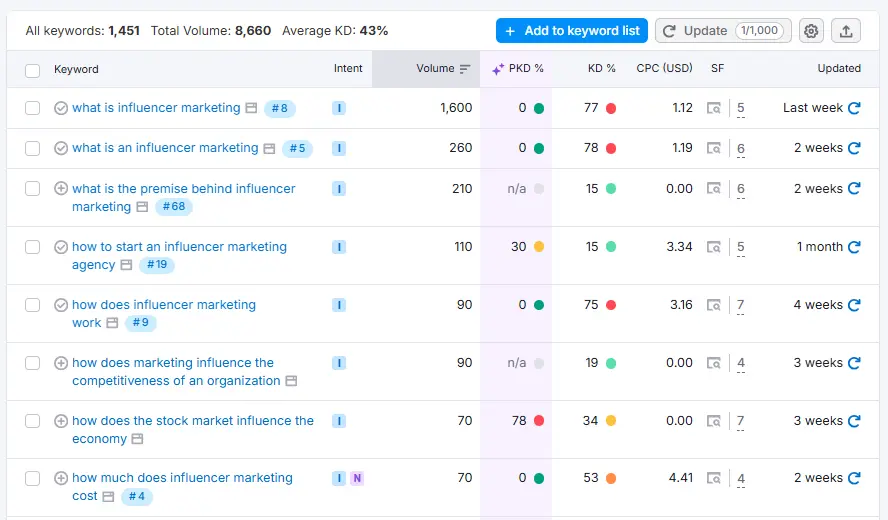This screenshot has width=888, height=520.
Task: Sort by the KD % column header
Action: click(601, 69)
